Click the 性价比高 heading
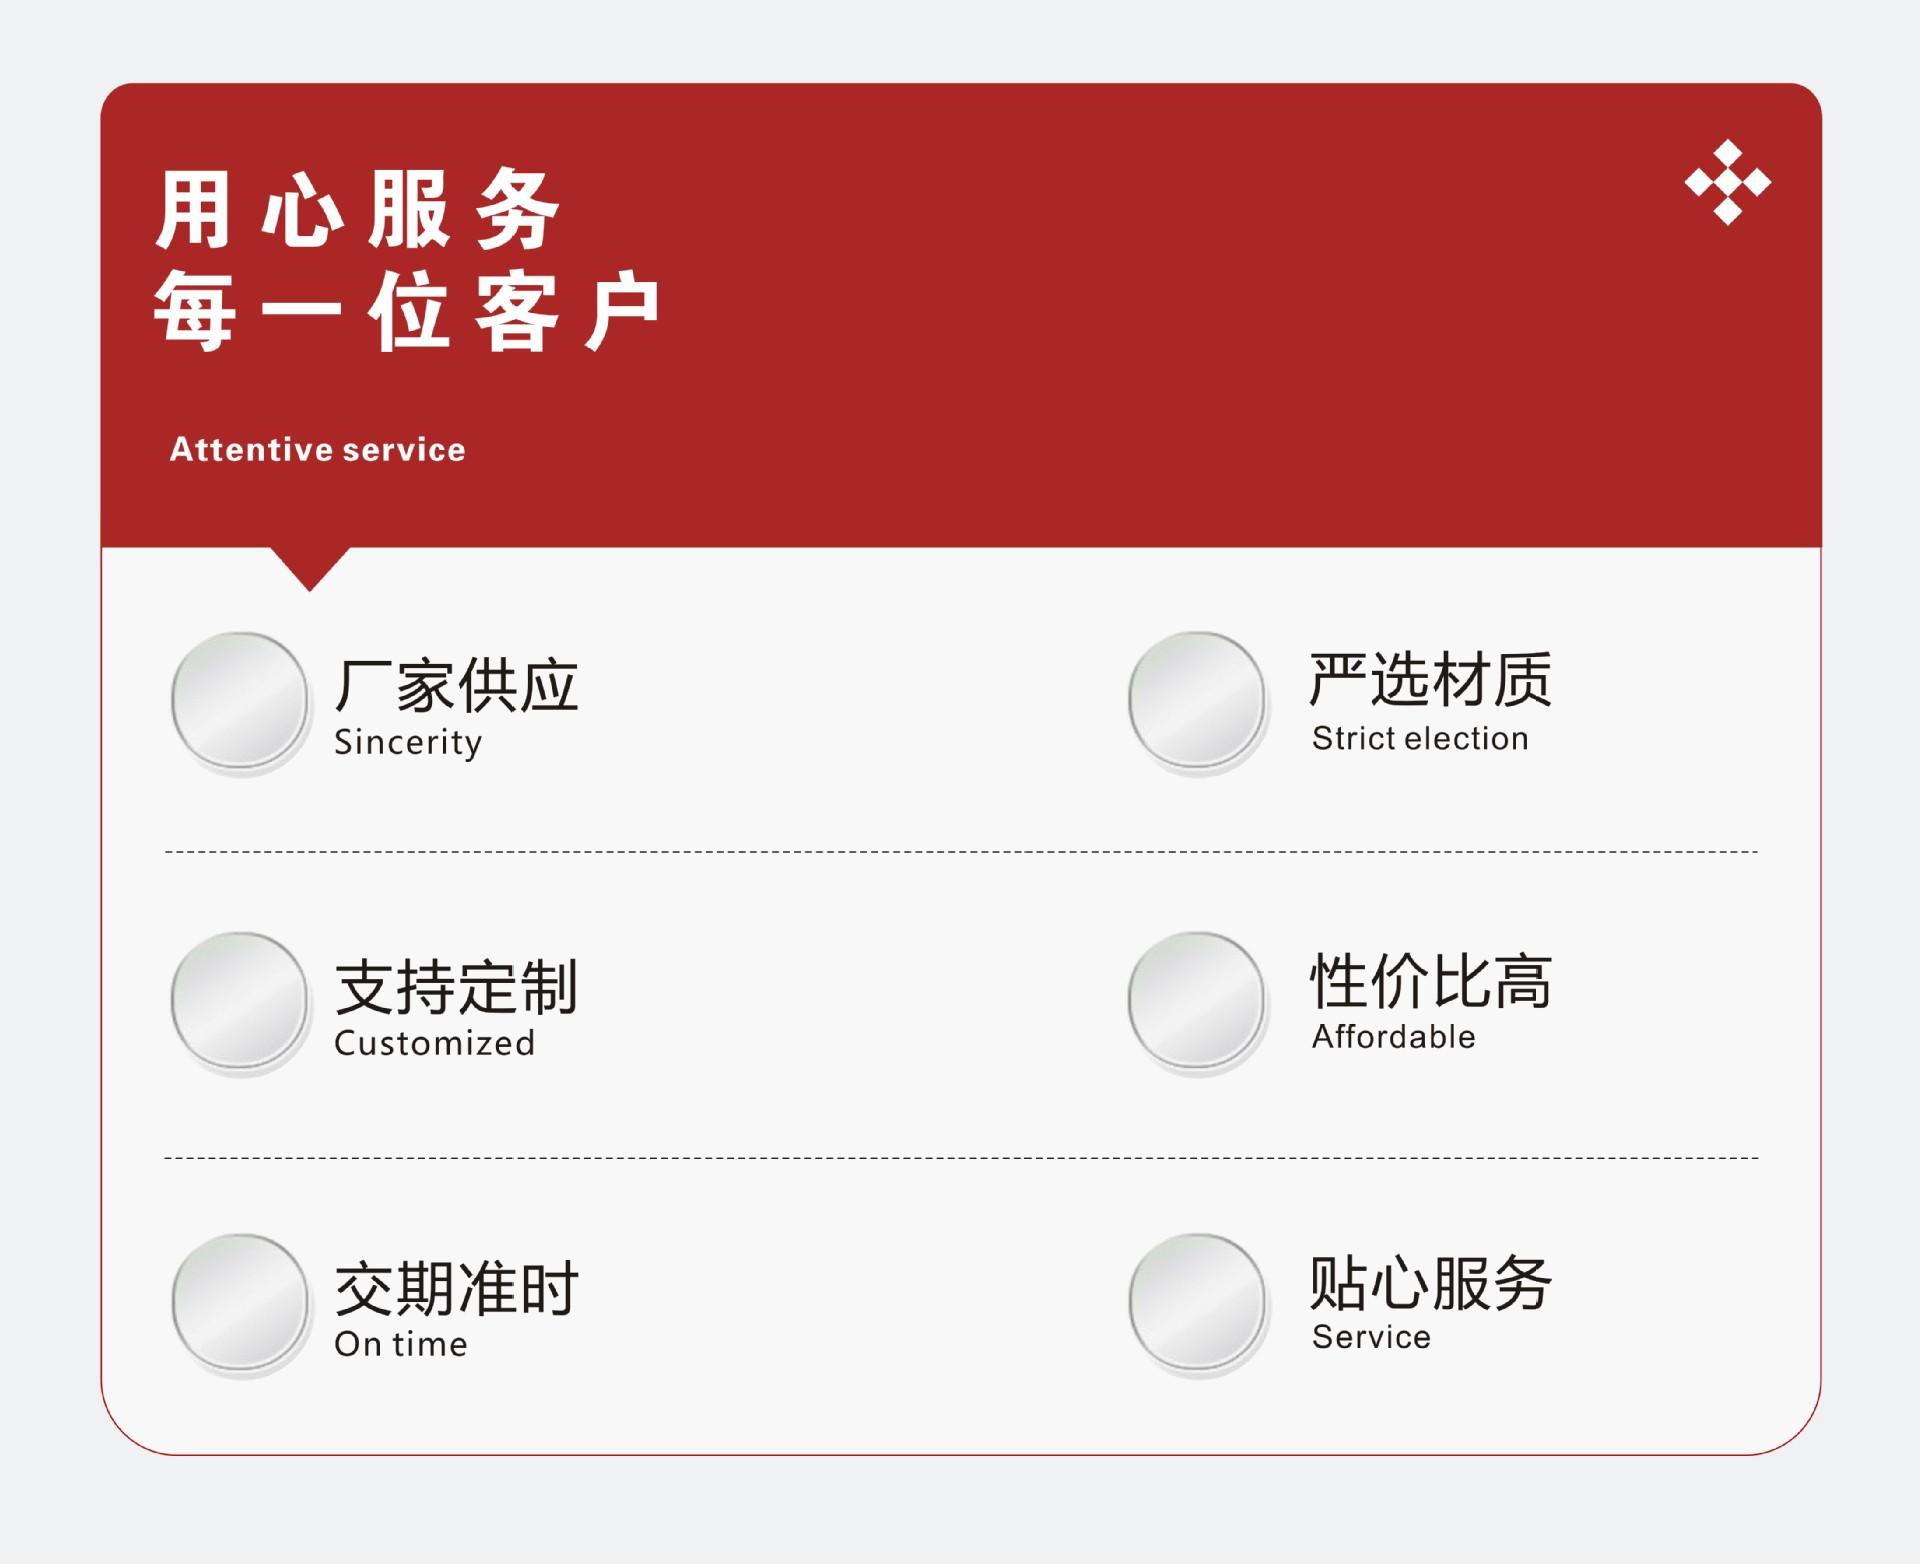 tap(1431, 981)
